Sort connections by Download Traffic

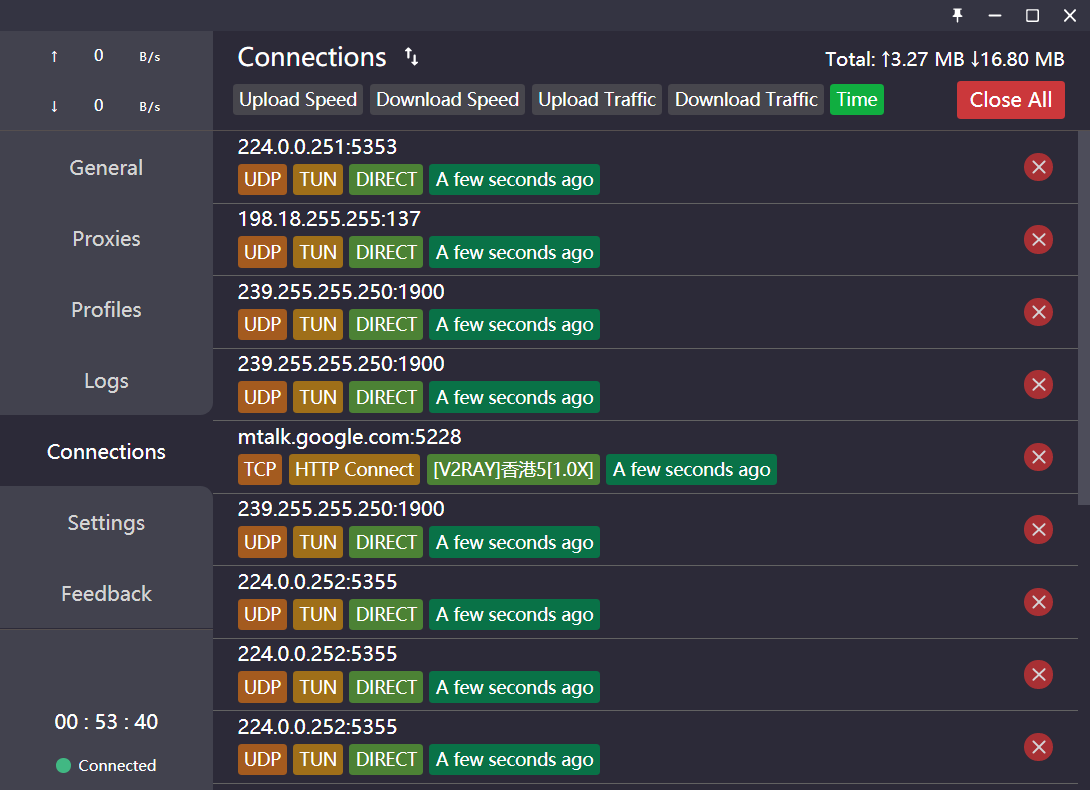pyautogui.click(x=746, y=100)
